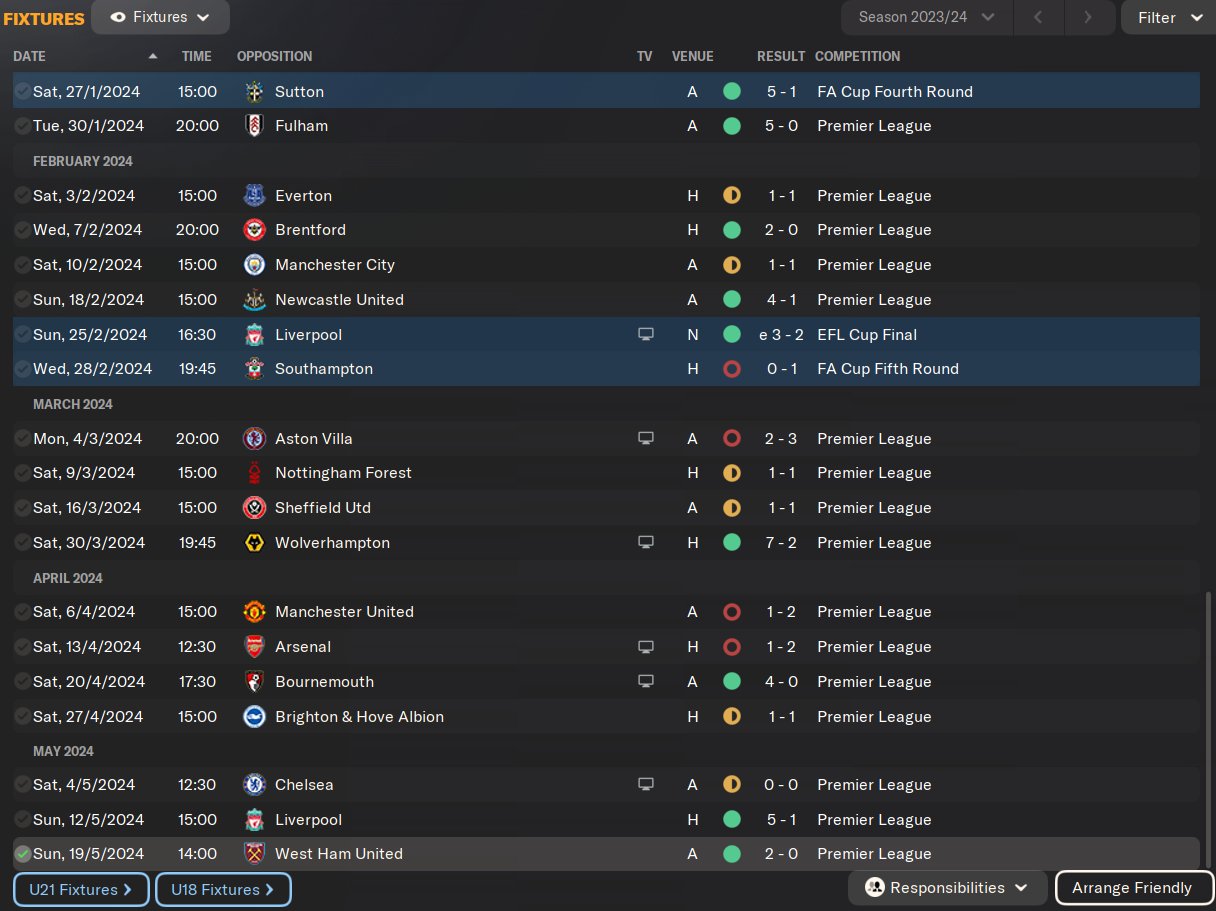Open the Fixtures view dropdown
Viewport: 1216px width, 911px height.
click(160, 17)
